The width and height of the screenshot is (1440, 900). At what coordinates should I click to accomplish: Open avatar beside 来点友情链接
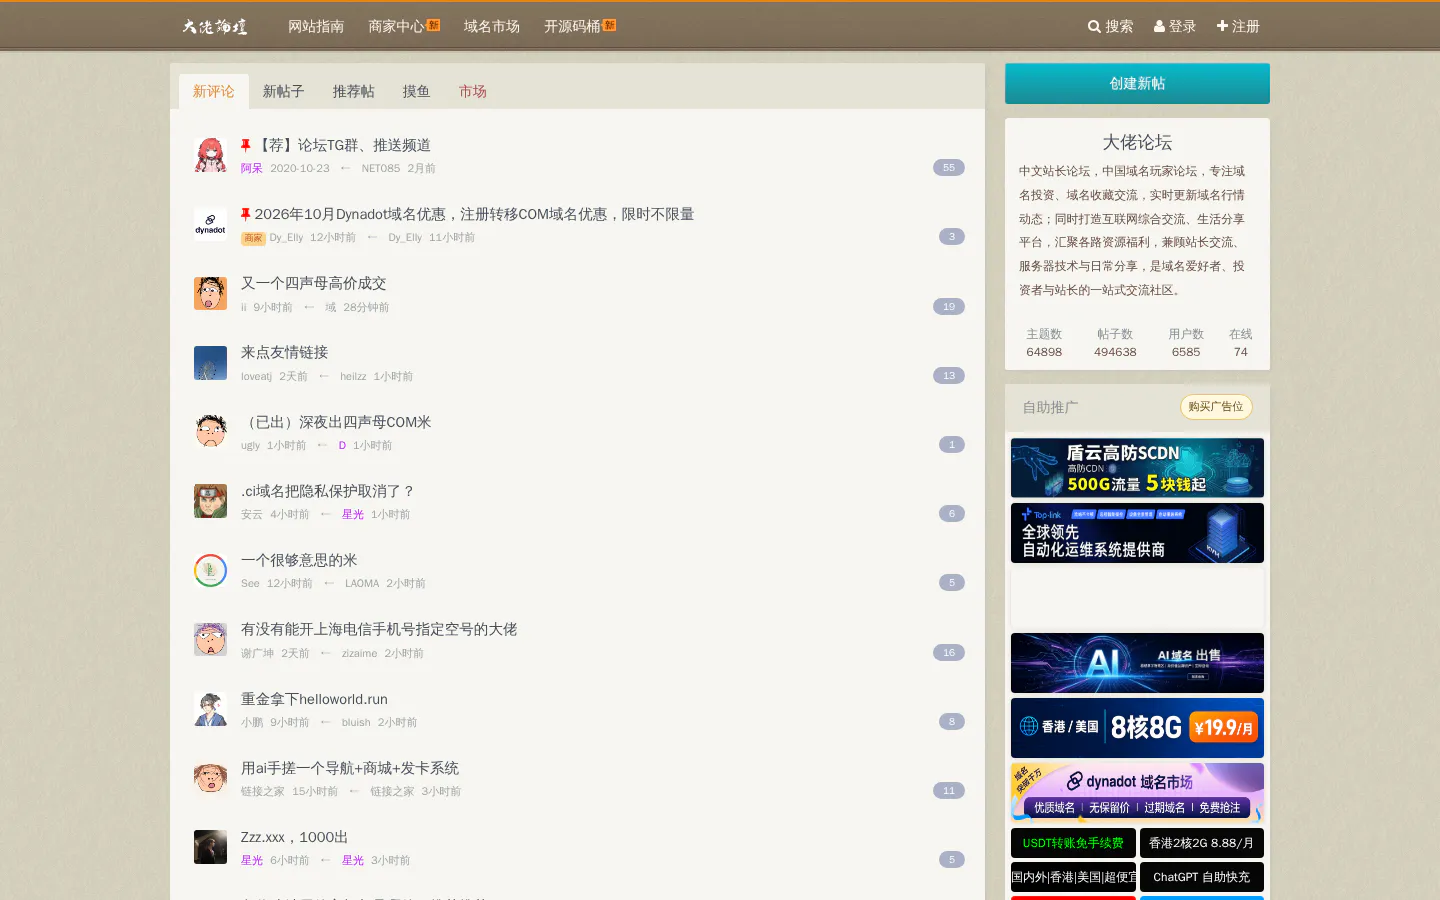(210, 362)
